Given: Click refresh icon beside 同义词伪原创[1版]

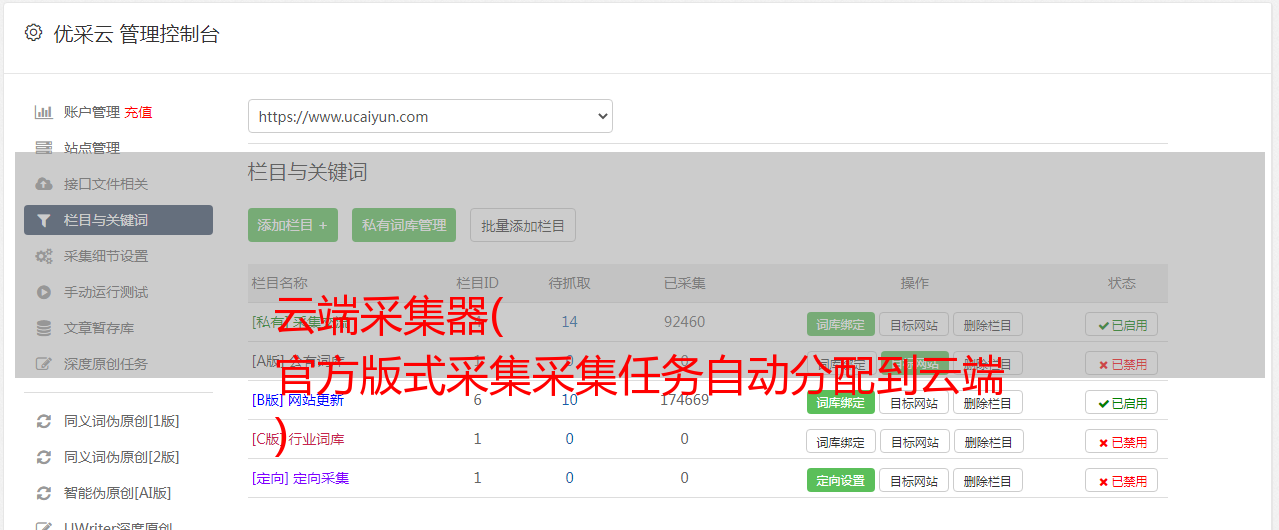Looking at the screenshot, I should 43,421.
